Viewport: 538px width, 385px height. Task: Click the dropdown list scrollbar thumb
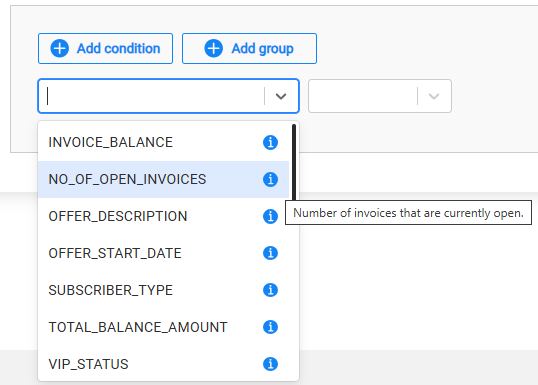click(x=294, y=163)
